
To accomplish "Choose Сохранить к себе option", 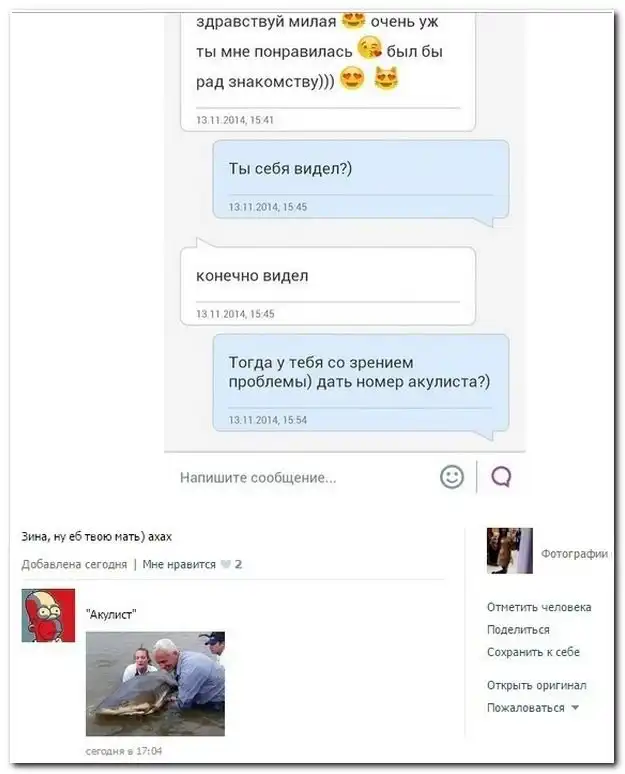I will click(533, 652).
